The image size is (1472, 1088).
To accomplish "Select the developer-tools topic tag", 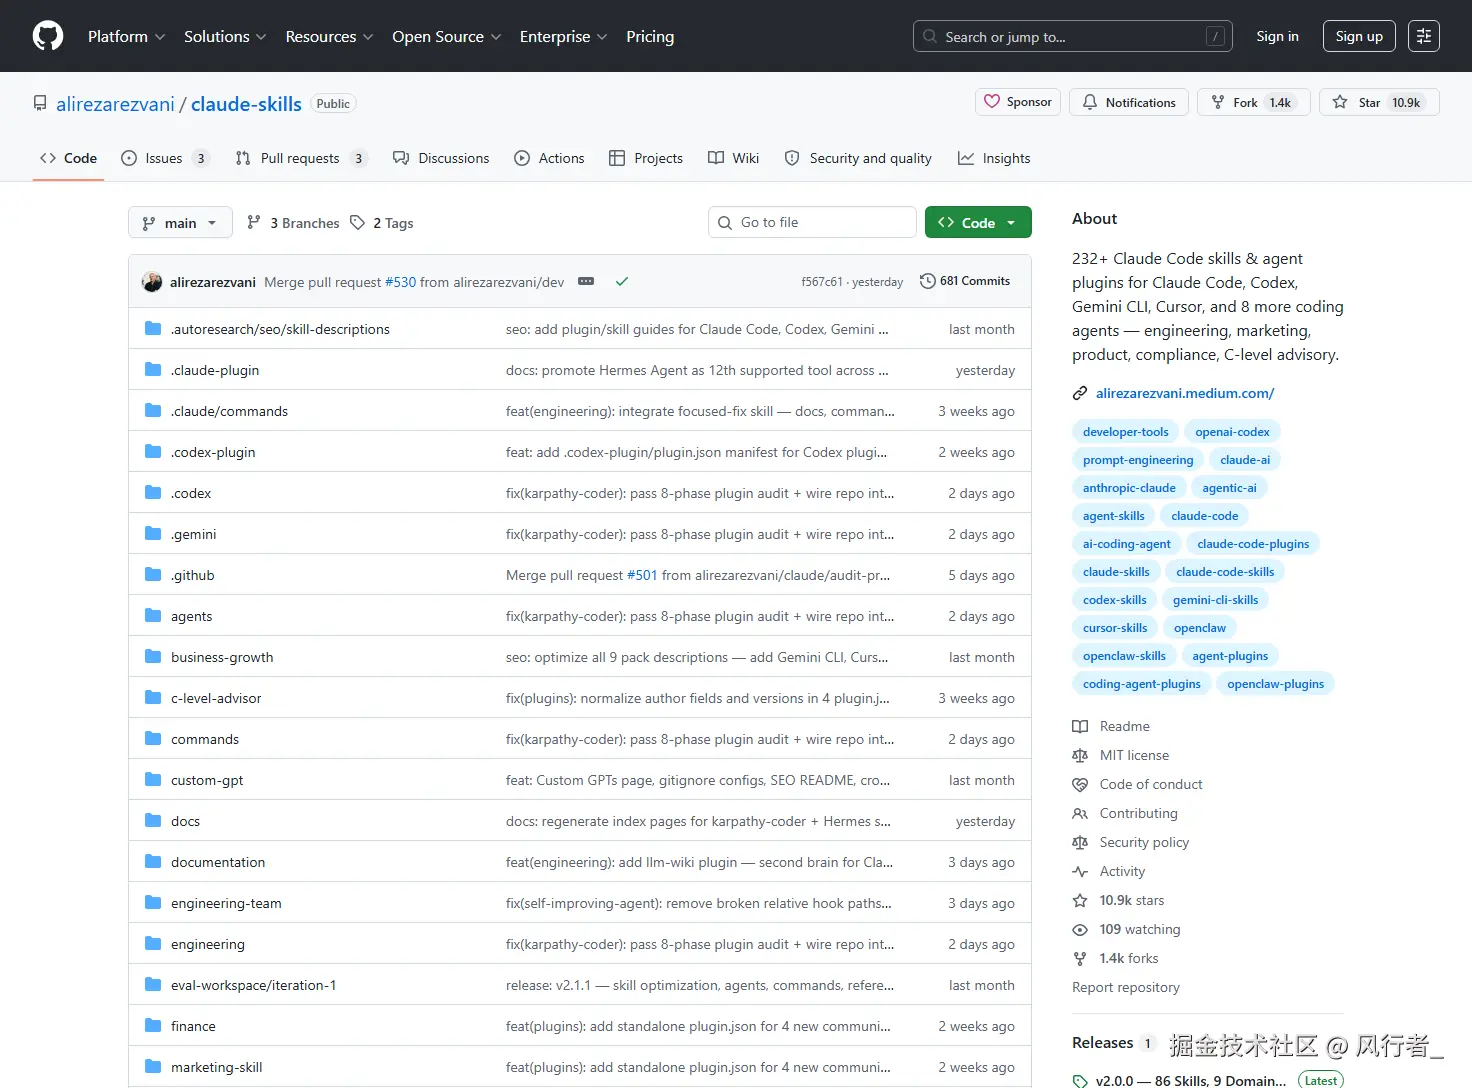I will tap(1125, 432).
